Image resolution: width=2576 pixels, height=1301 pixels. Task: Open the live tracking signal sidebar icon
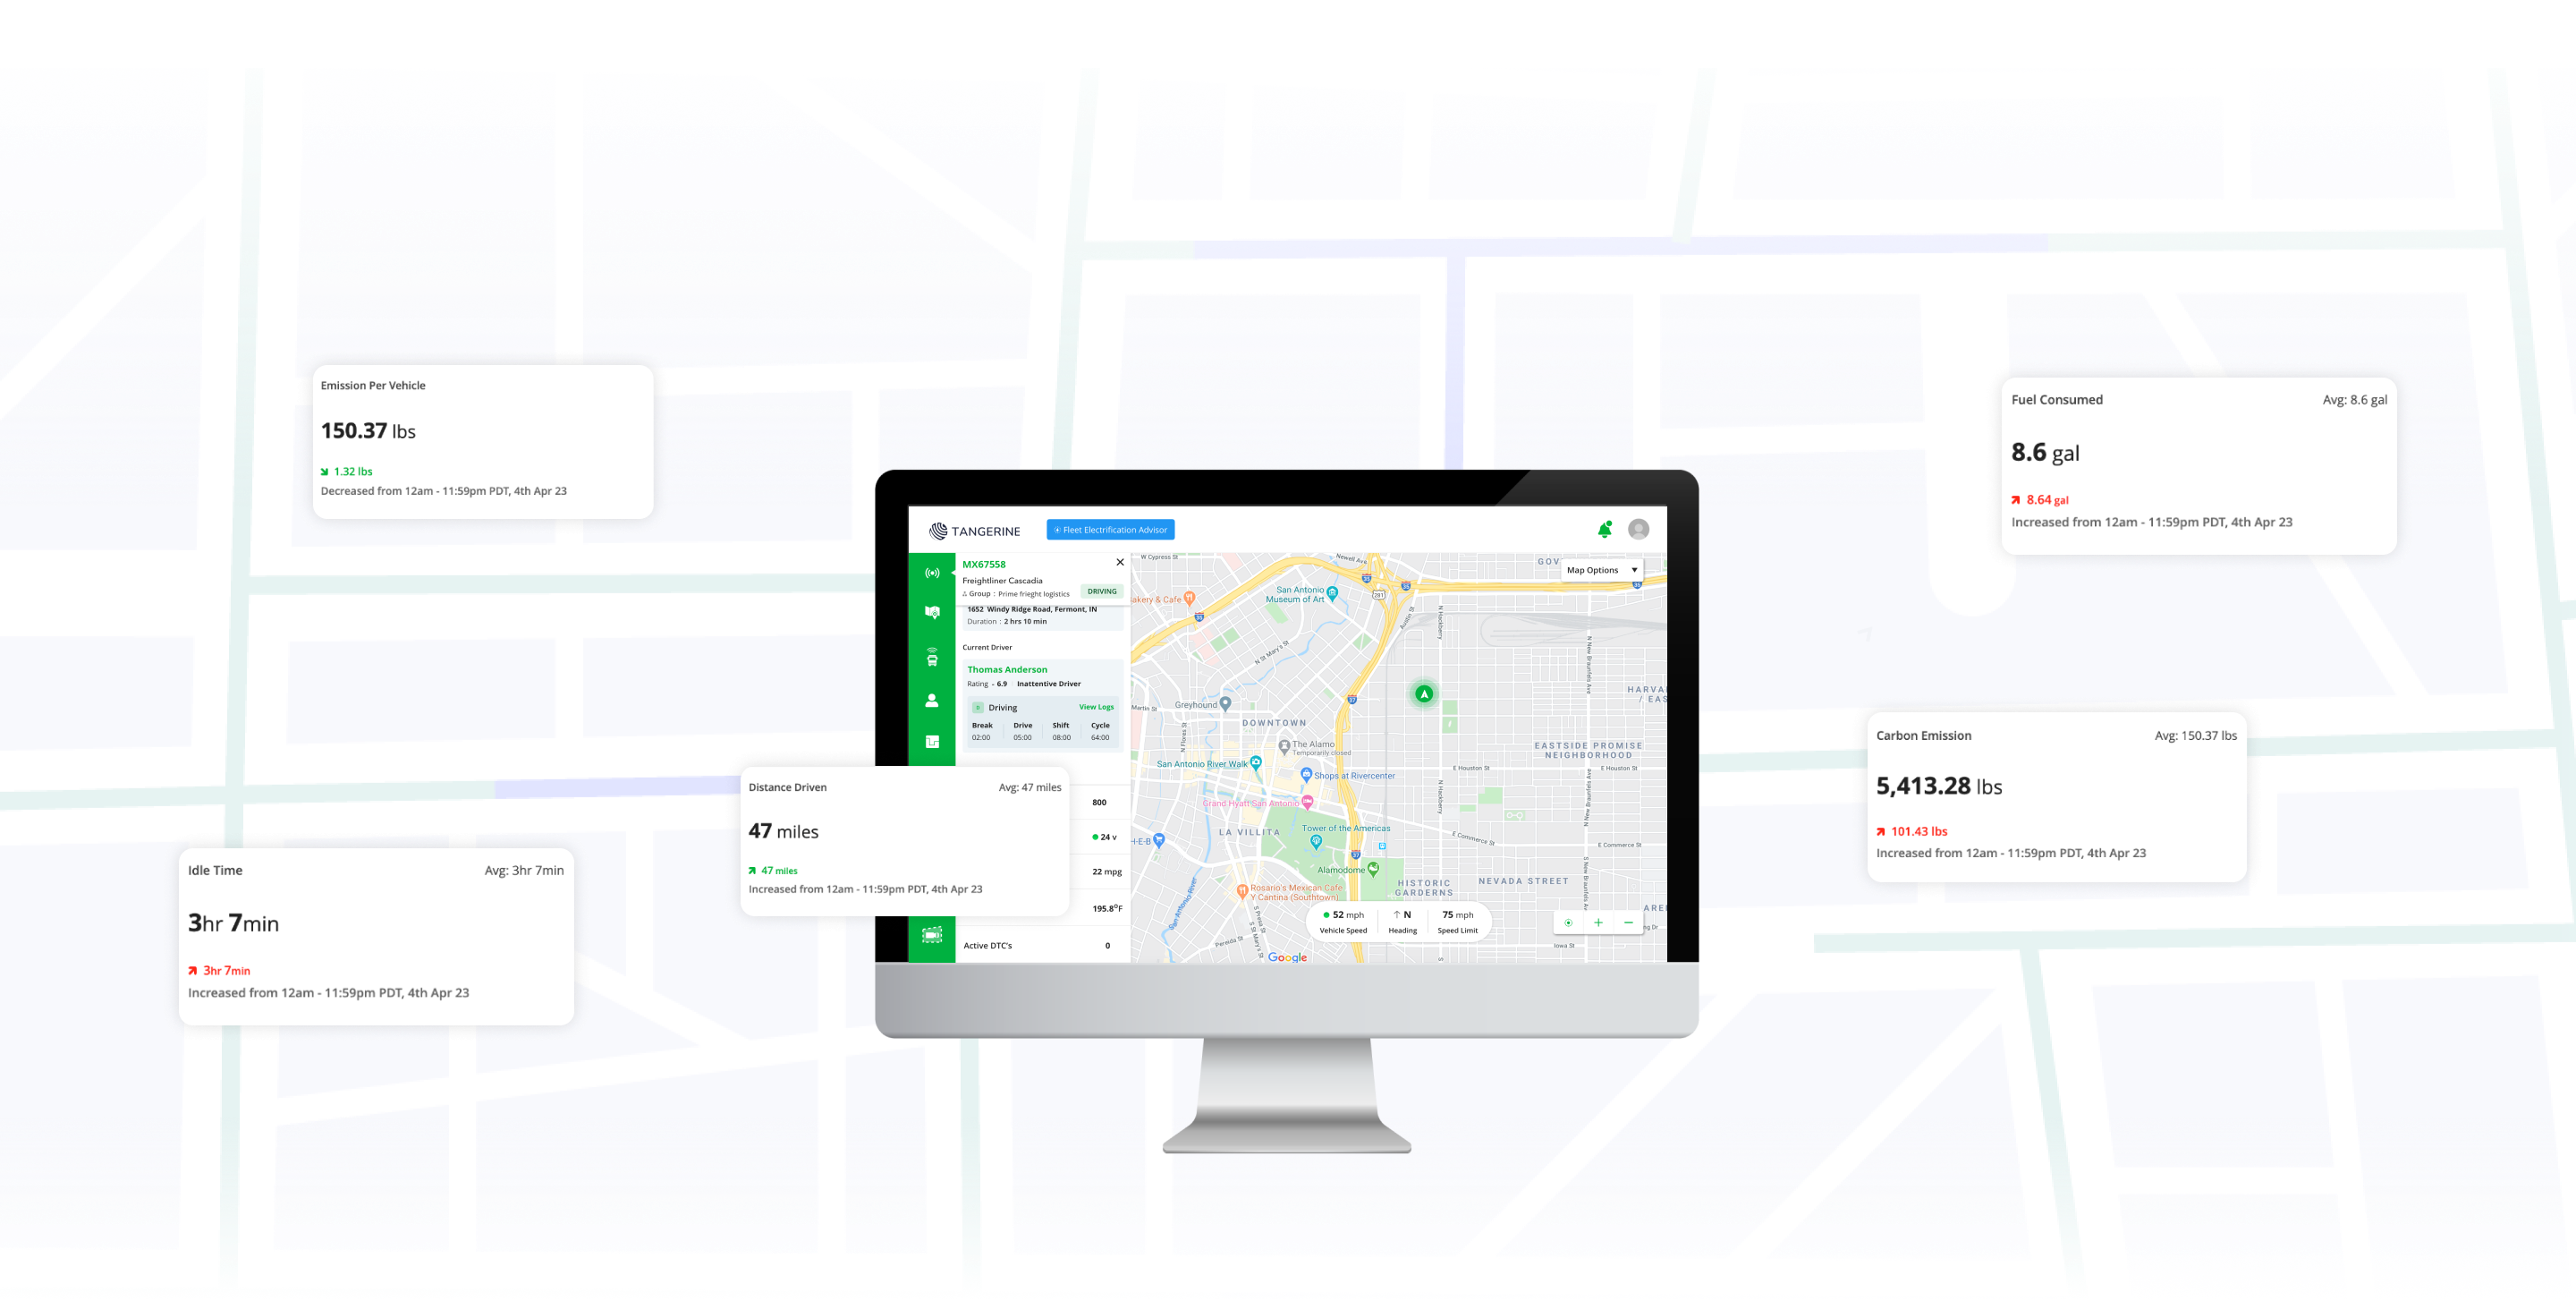(932, 573)
